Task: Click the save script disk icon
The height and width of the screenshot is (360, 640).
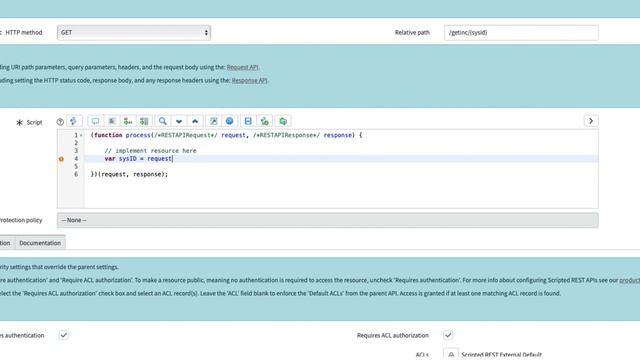Action: click(x=248, y=121)
